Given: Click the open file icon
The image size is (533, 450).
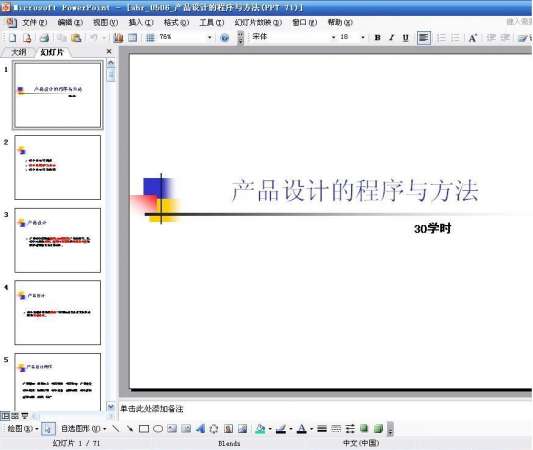Looking at the screenshot, I should [x=28, y=37].
